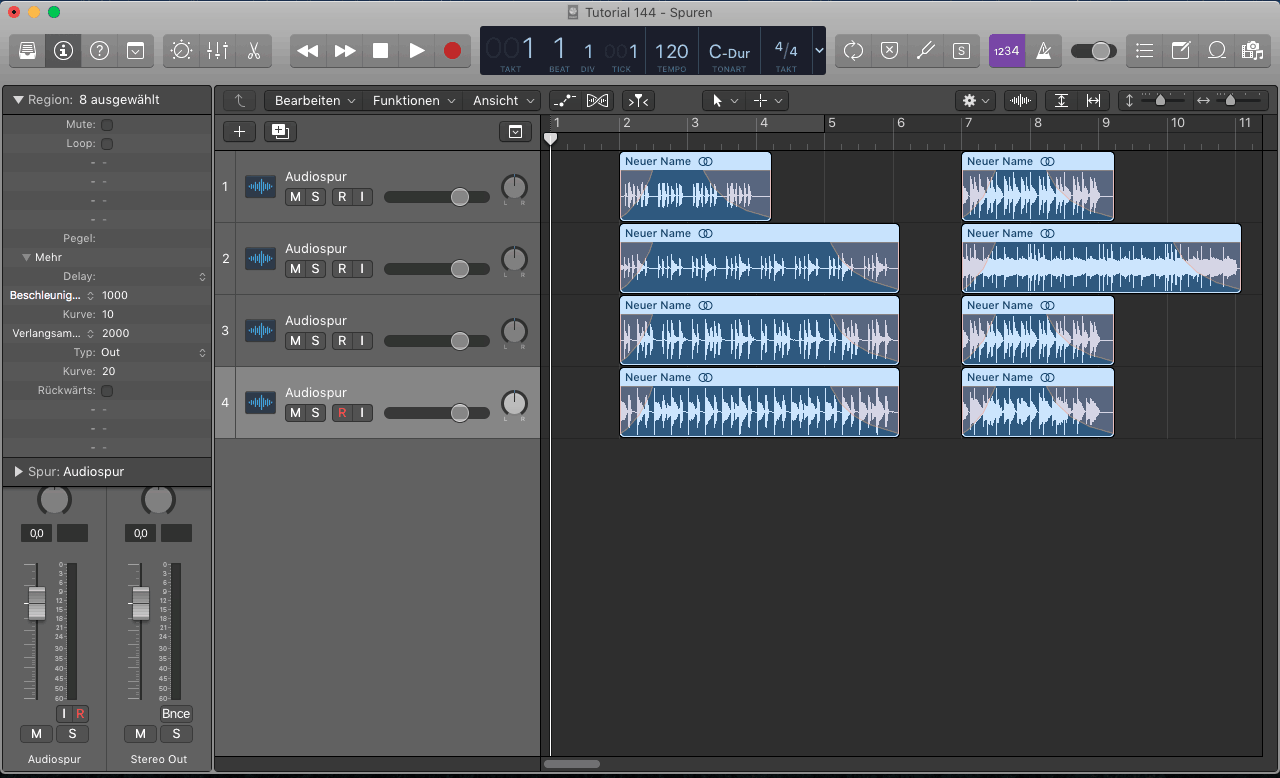1280x778 pixels.
Task: Click track 1 volume slider
Action: (459, 197)
